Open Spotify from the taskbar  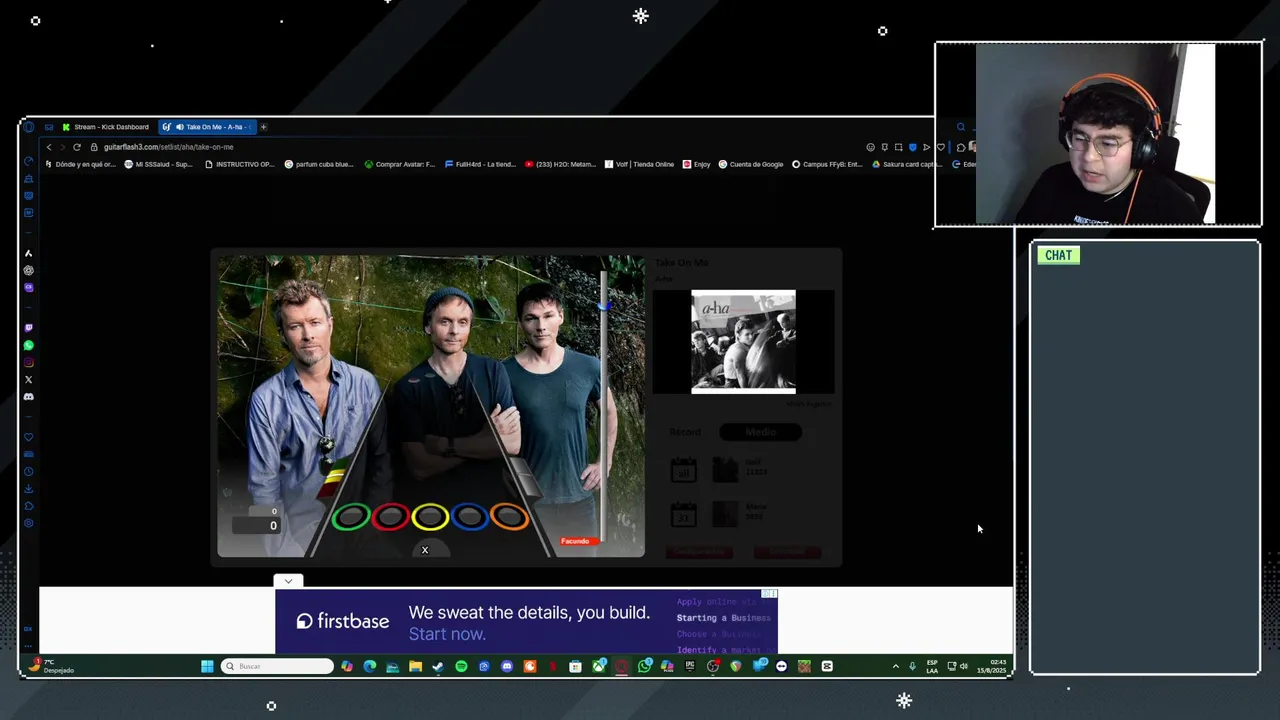pyautogui.click(x=461, y=666)
